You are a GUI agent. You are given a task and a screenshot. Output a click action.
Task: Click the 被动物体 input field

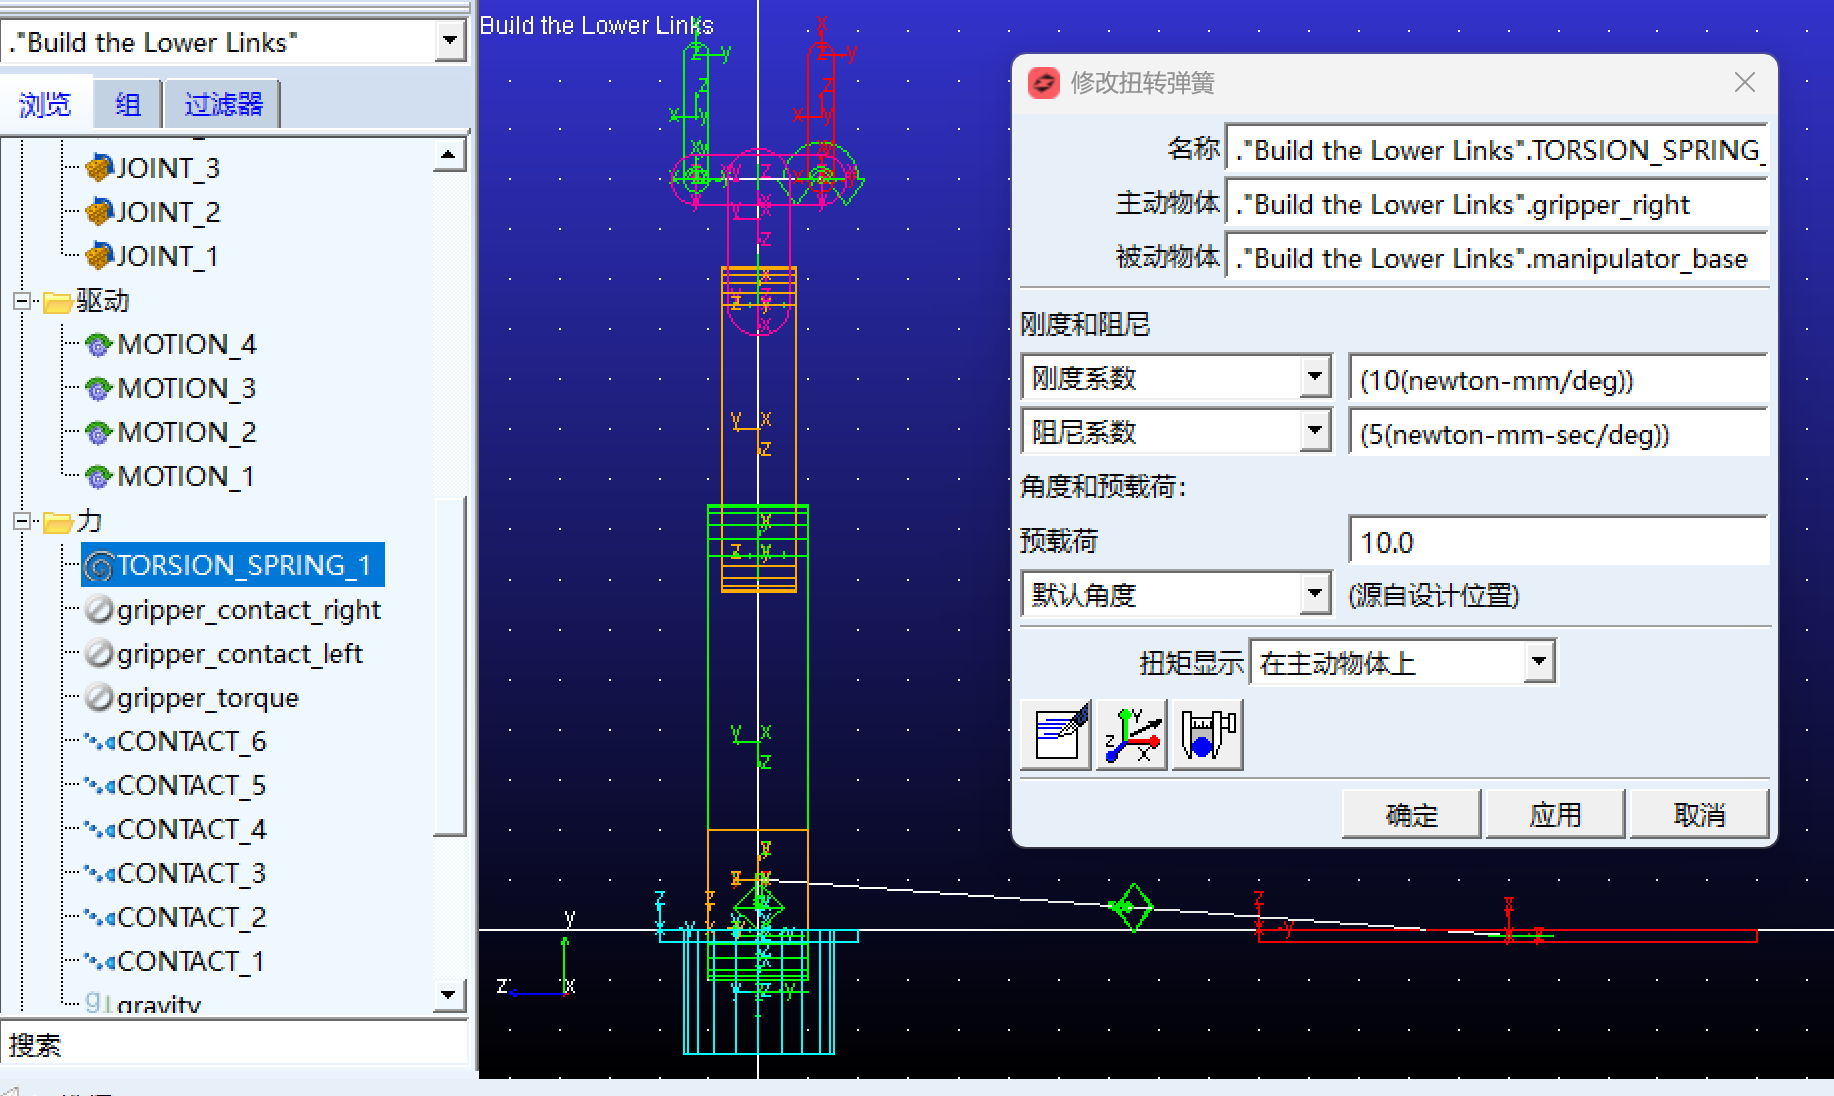coord(1498,258)
